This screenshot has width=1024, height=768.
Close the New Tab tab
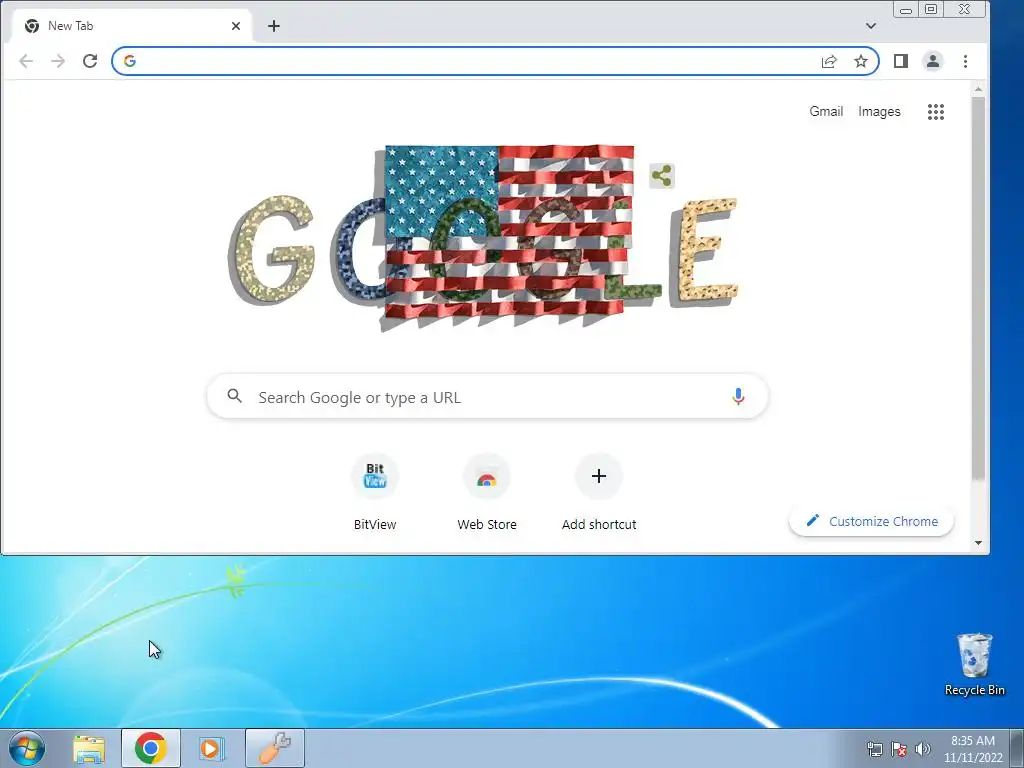click(236, 26)
